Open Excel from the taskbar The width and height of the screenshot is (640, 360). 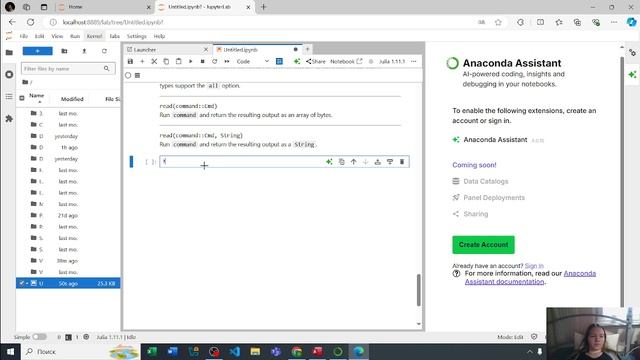(152, 351)
